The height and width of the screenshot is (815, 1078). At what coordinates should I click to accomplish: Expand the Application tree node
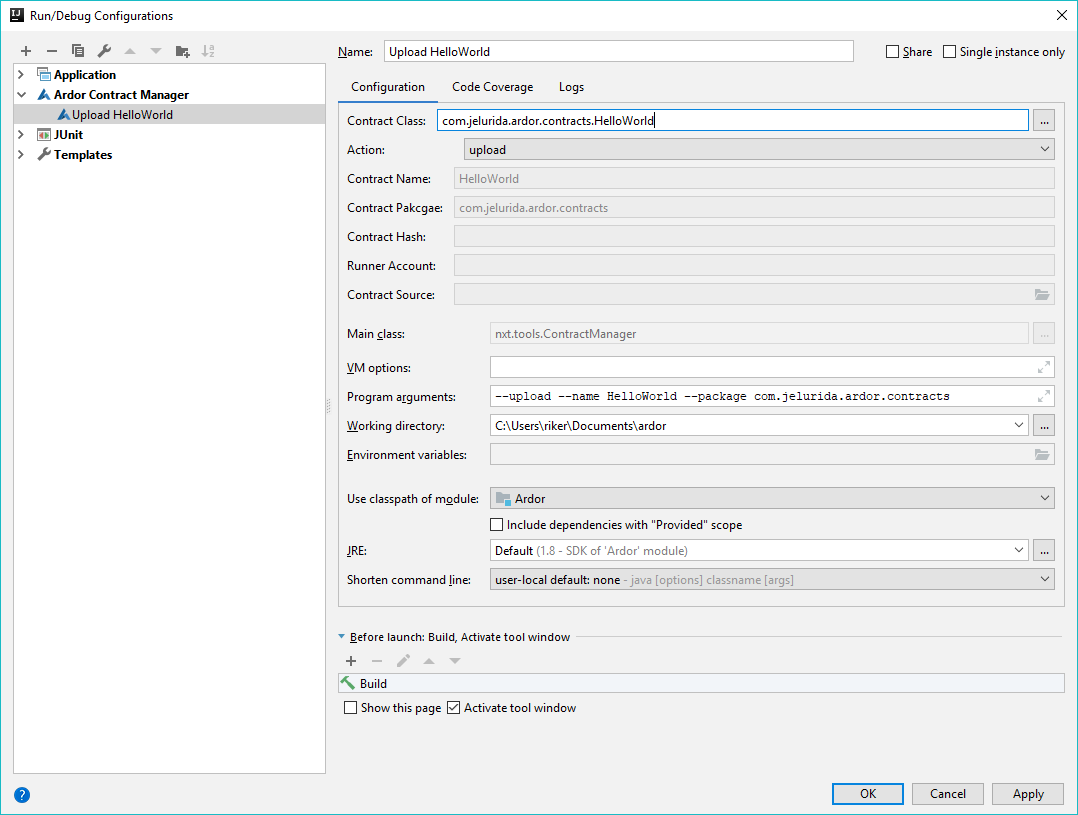tap(22, 74)
